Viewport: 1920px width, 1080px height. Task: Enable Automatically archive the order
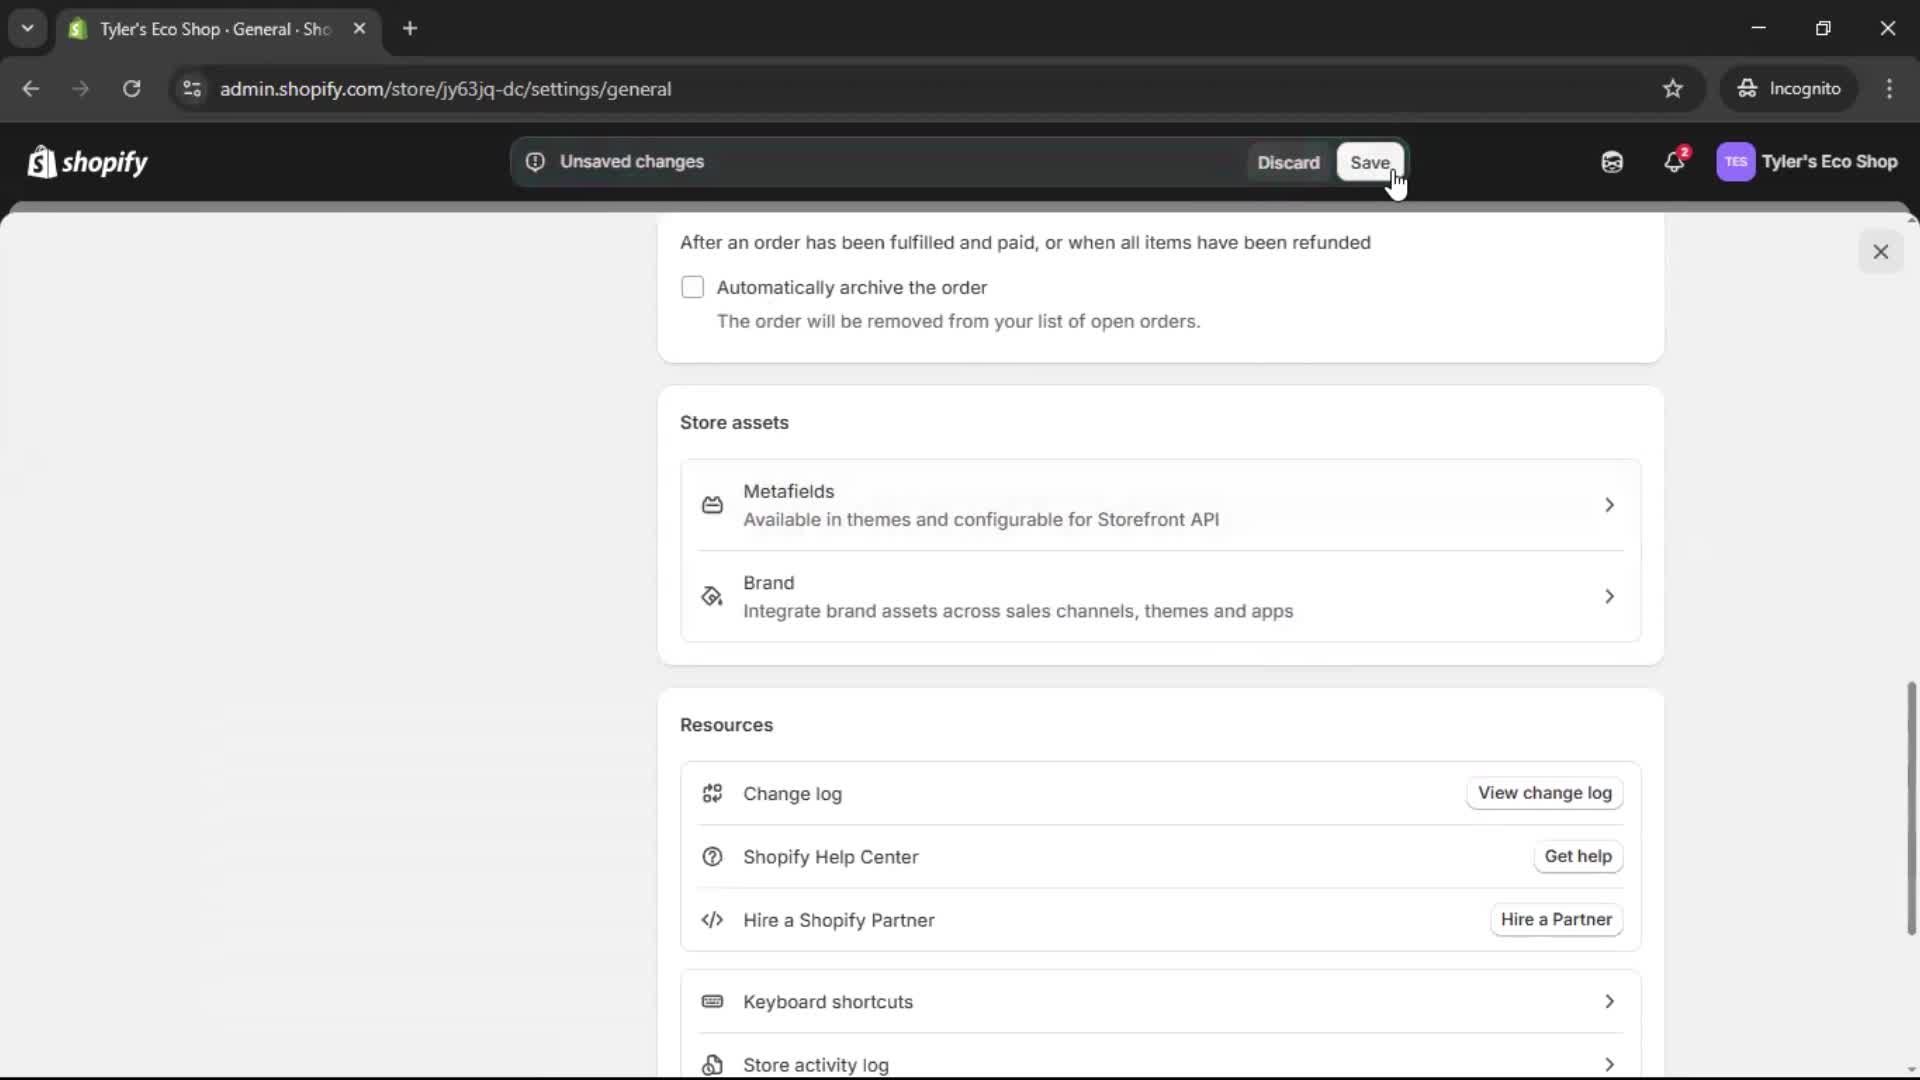tap(693, 287)
